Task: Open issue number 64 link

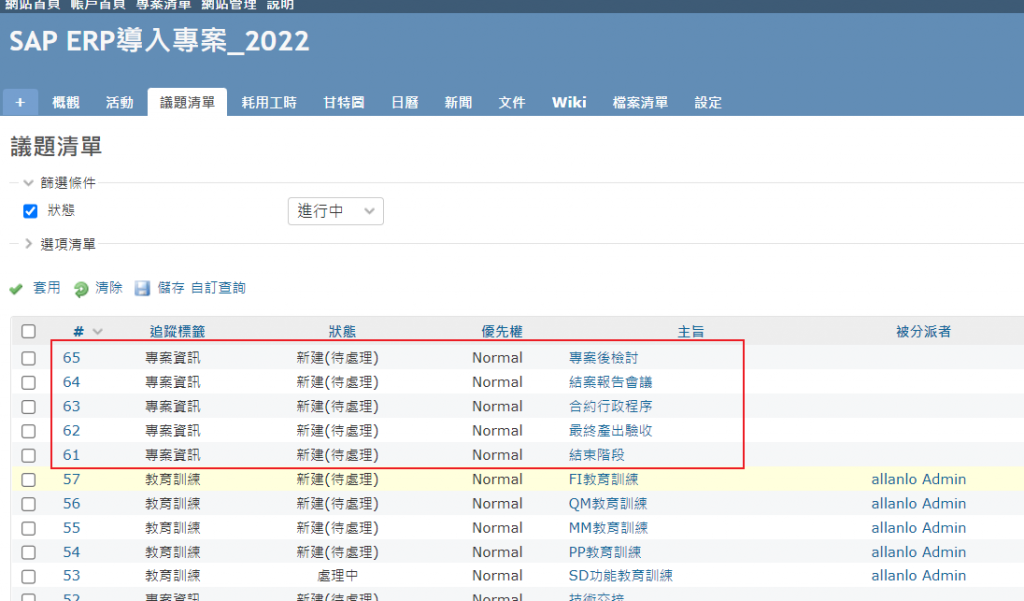Action: (71, 382)
